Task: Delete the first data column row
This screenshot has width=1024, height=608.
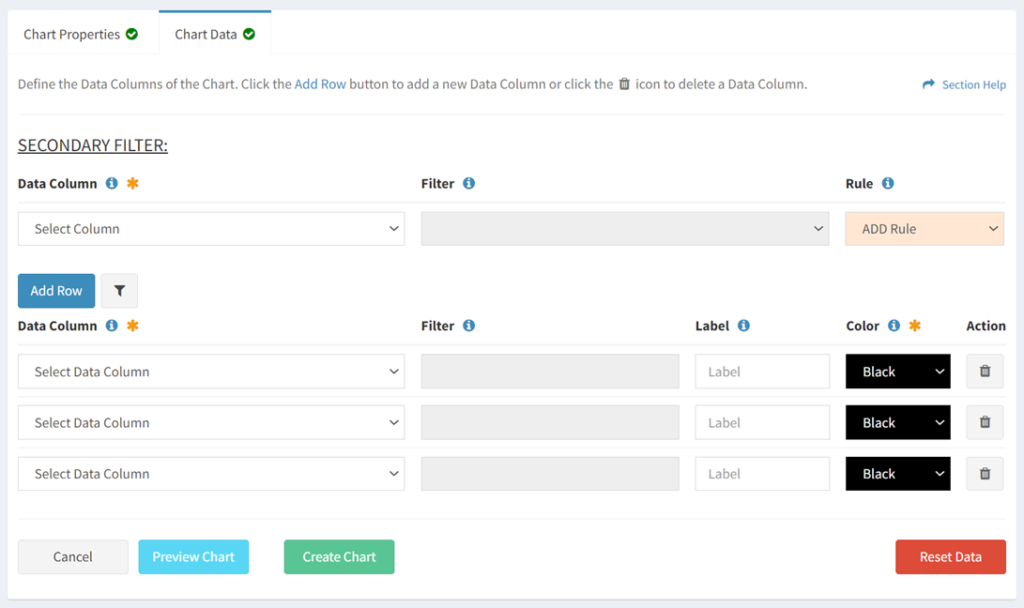Action: tap(985, 371)
